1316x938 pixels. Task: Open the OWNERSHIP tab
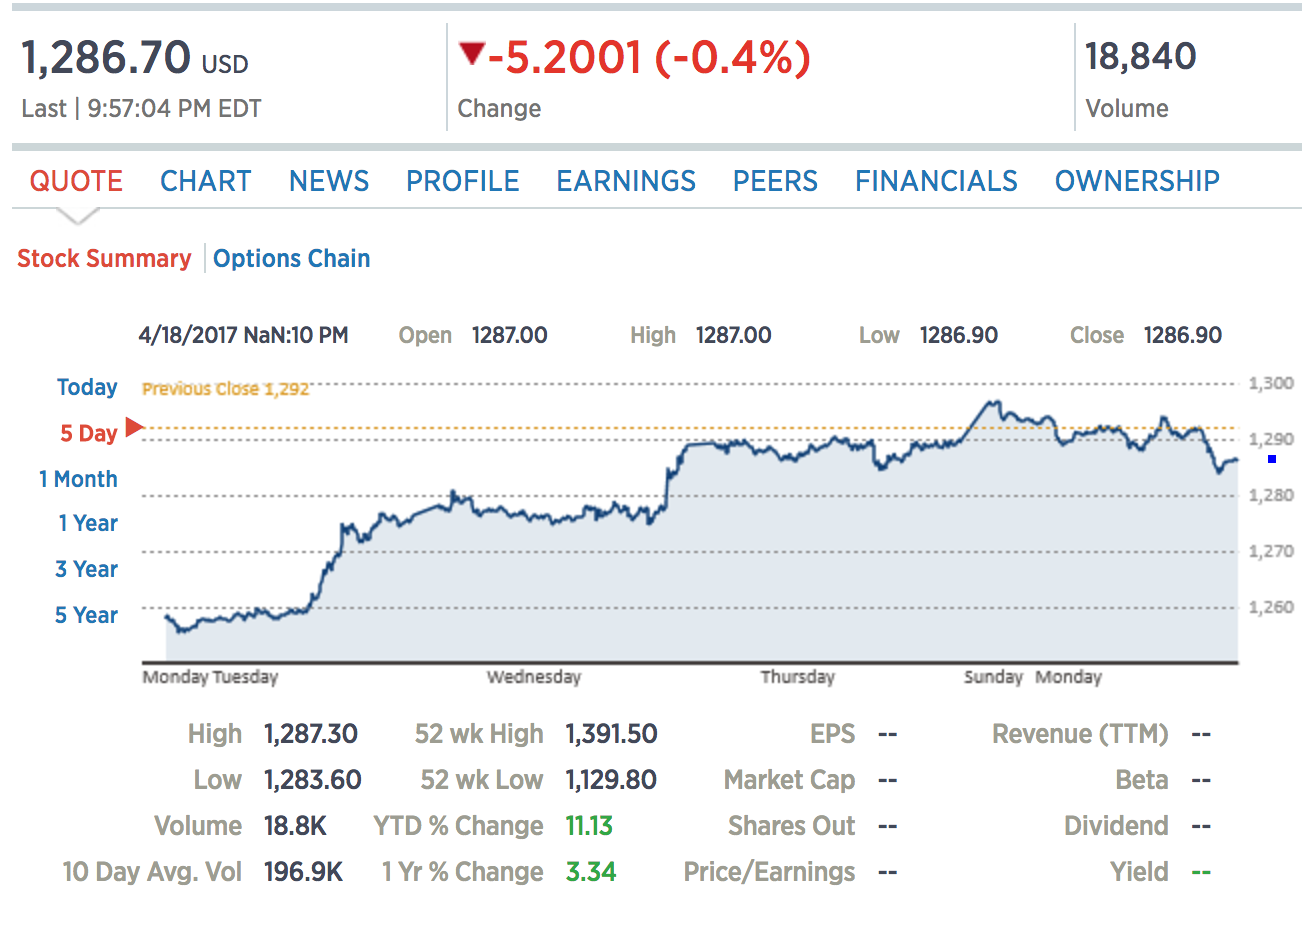click(x=1137, y=181)
